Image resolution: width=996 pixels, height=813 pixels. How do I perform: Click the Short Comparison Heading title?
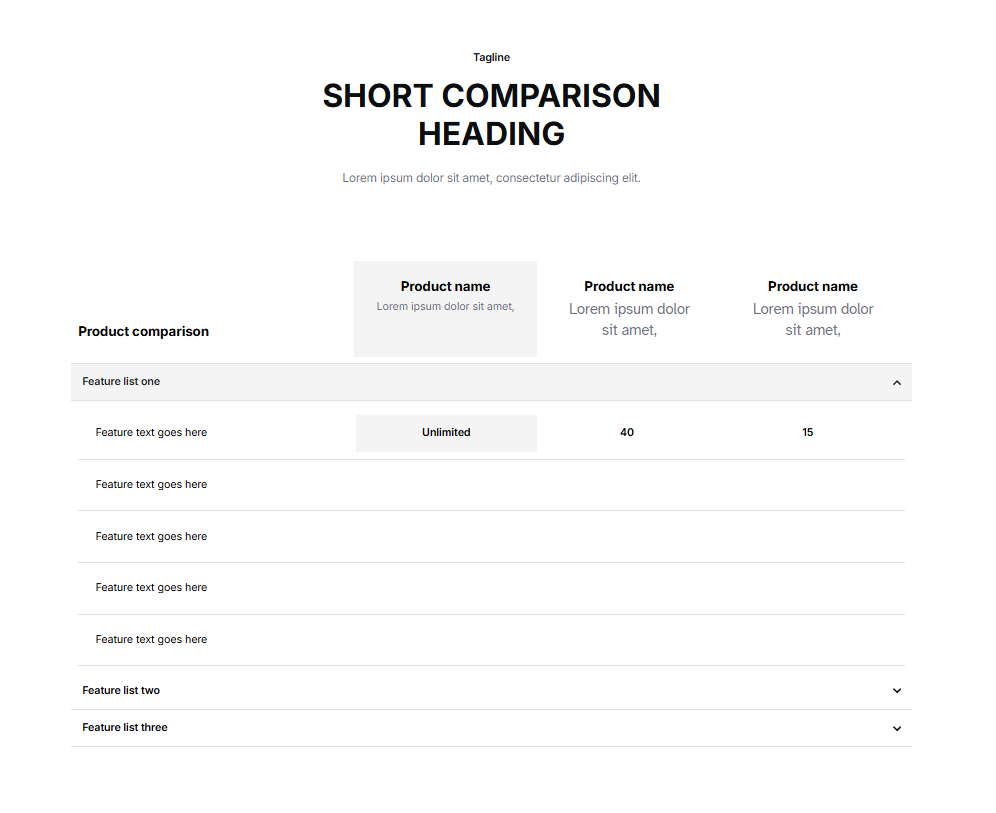[x=491, y=115]
